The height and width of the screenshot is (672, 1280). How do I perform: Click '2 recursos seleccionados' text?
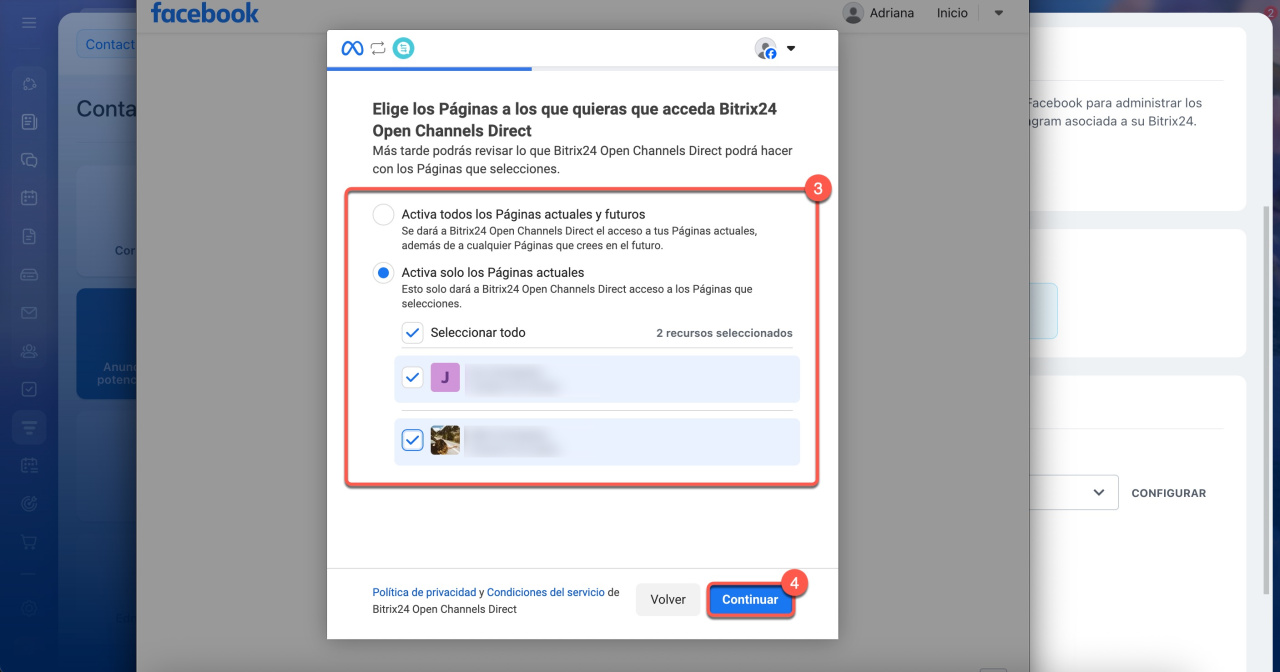click(x=724, y=333)
